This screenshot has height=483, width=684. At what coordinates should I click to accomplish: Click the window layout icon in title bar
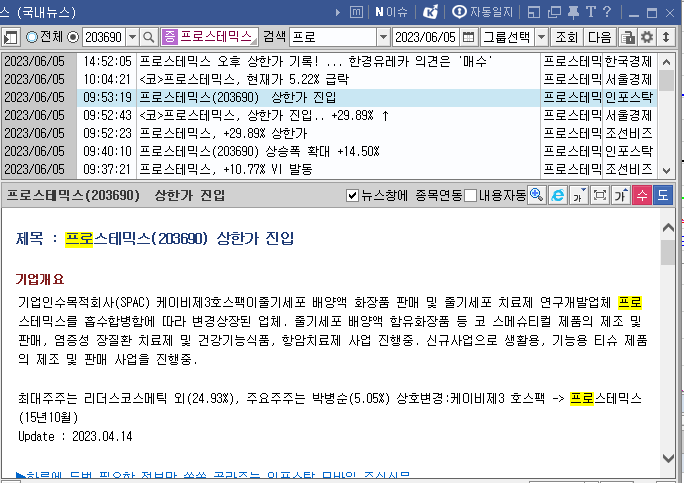click(534, 12)
